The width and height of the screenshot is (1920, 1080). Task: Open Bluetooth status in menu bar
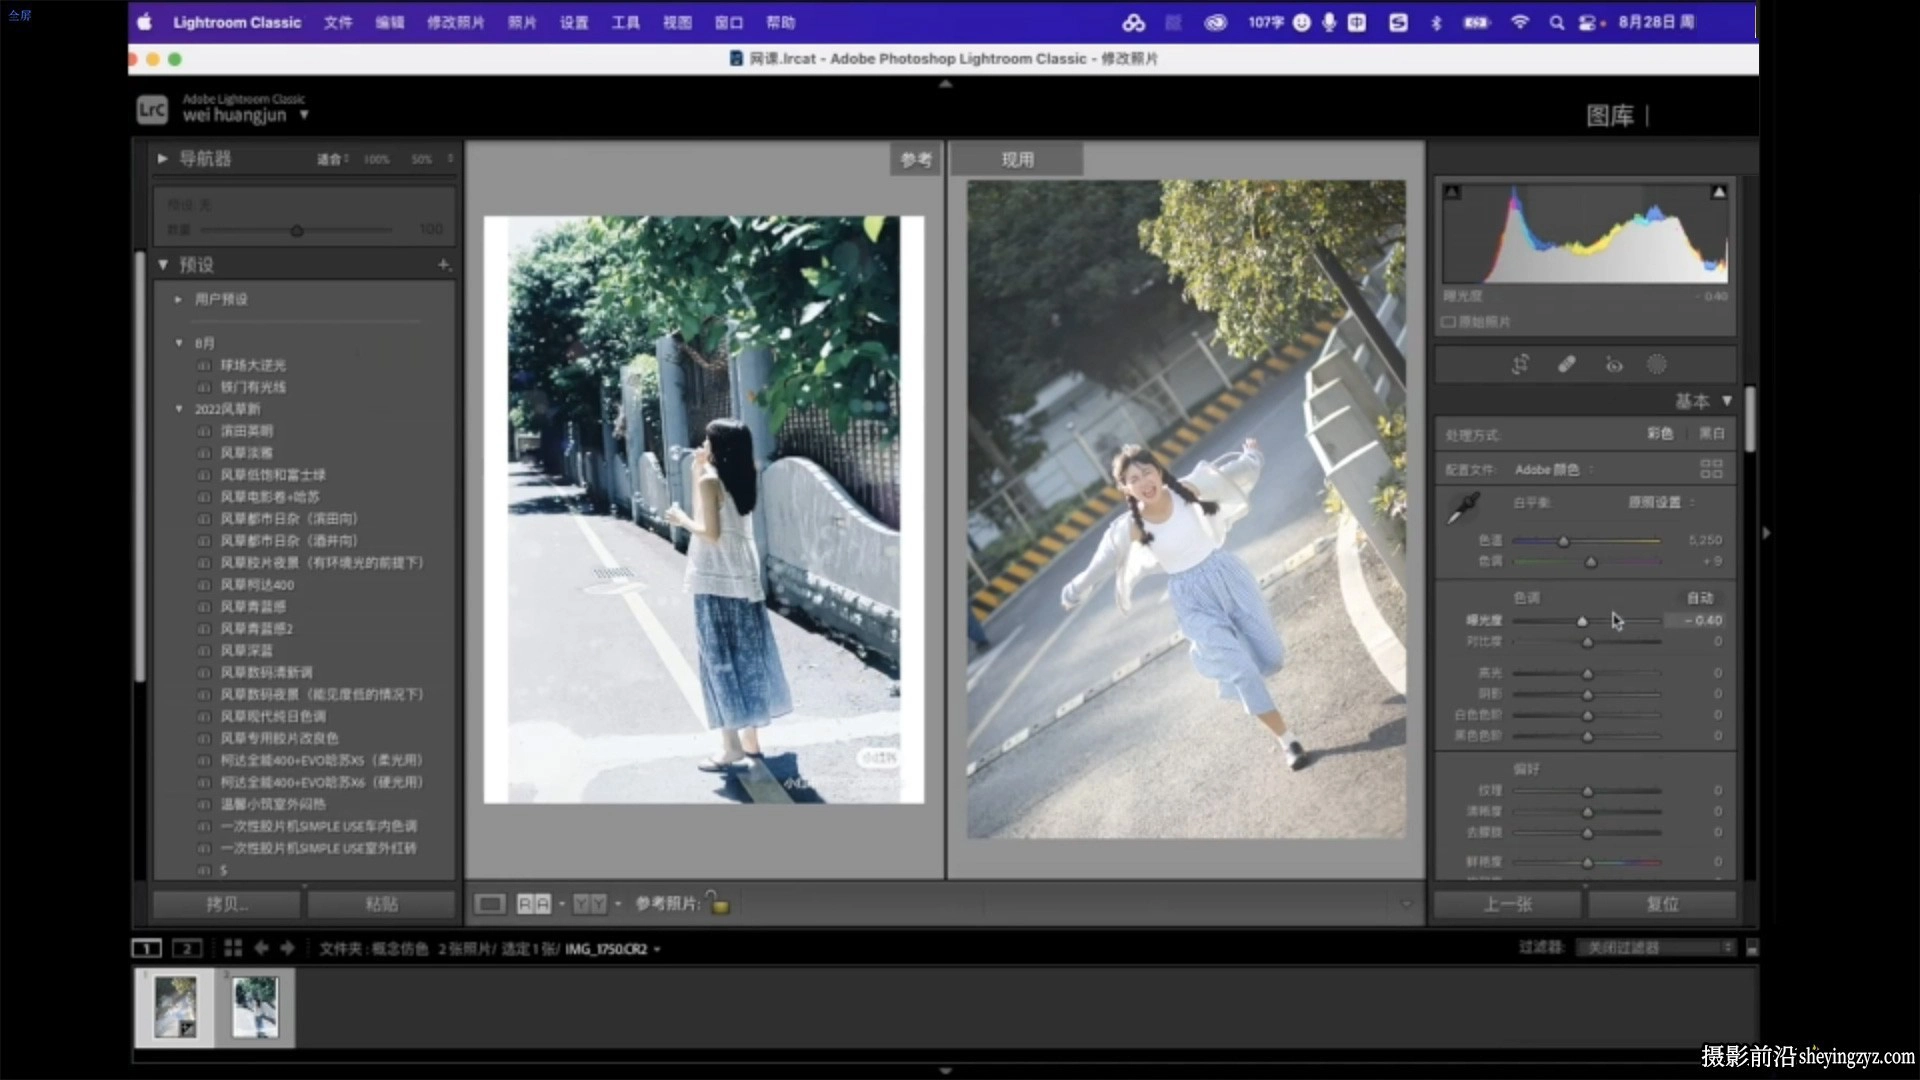pyautogui.click(x=1437, y=22)
